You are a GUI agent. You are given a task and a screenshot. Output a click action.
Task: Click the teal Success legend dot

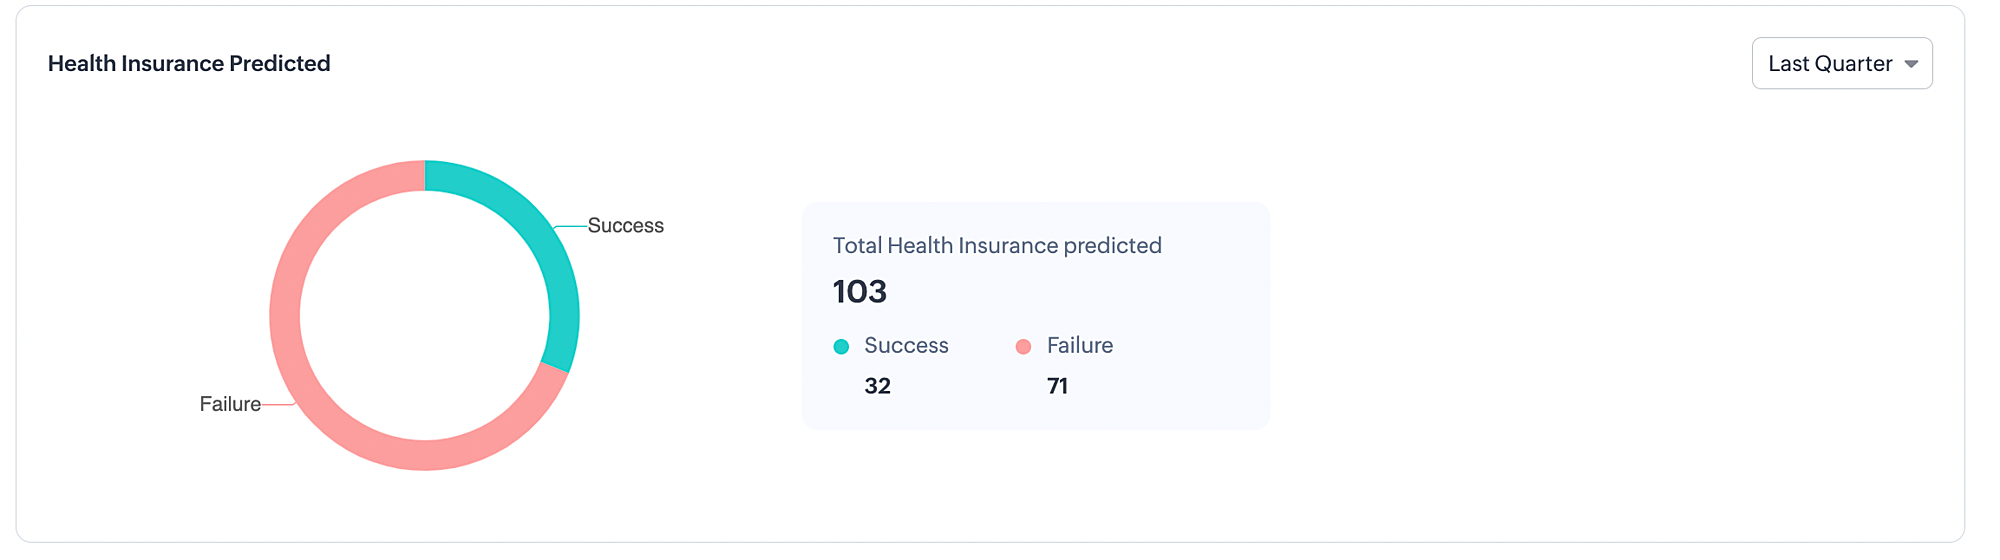point(841,347)
